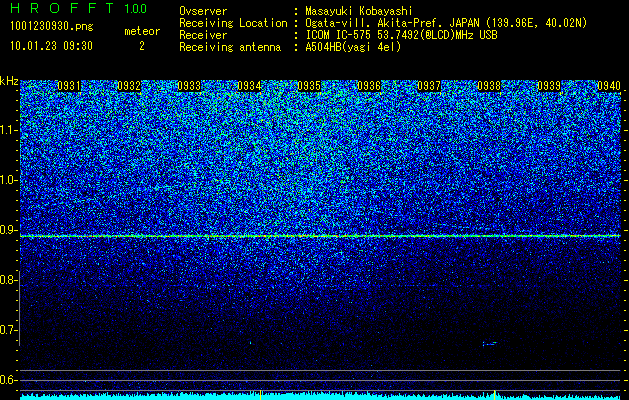Click the 0.7 kHz axis label
The height and width of the screenshot is (400, 629).
[x=7, y=330]
